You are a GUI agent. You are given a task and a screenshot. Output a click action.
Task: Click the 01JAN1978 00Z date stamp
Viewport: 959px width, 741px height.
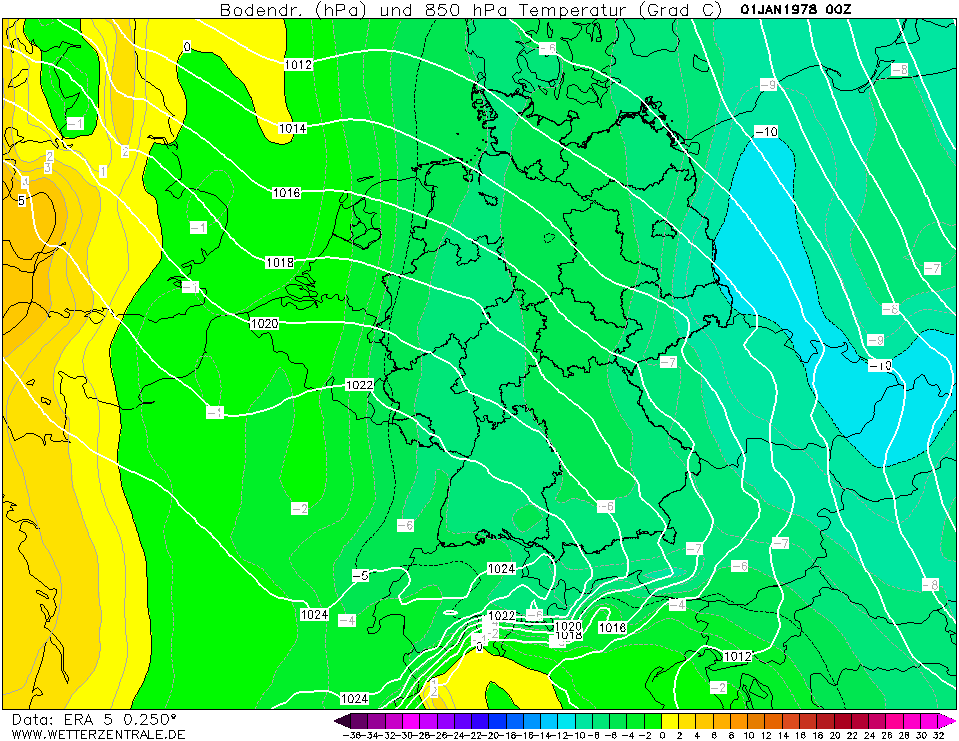click(796, 9)
